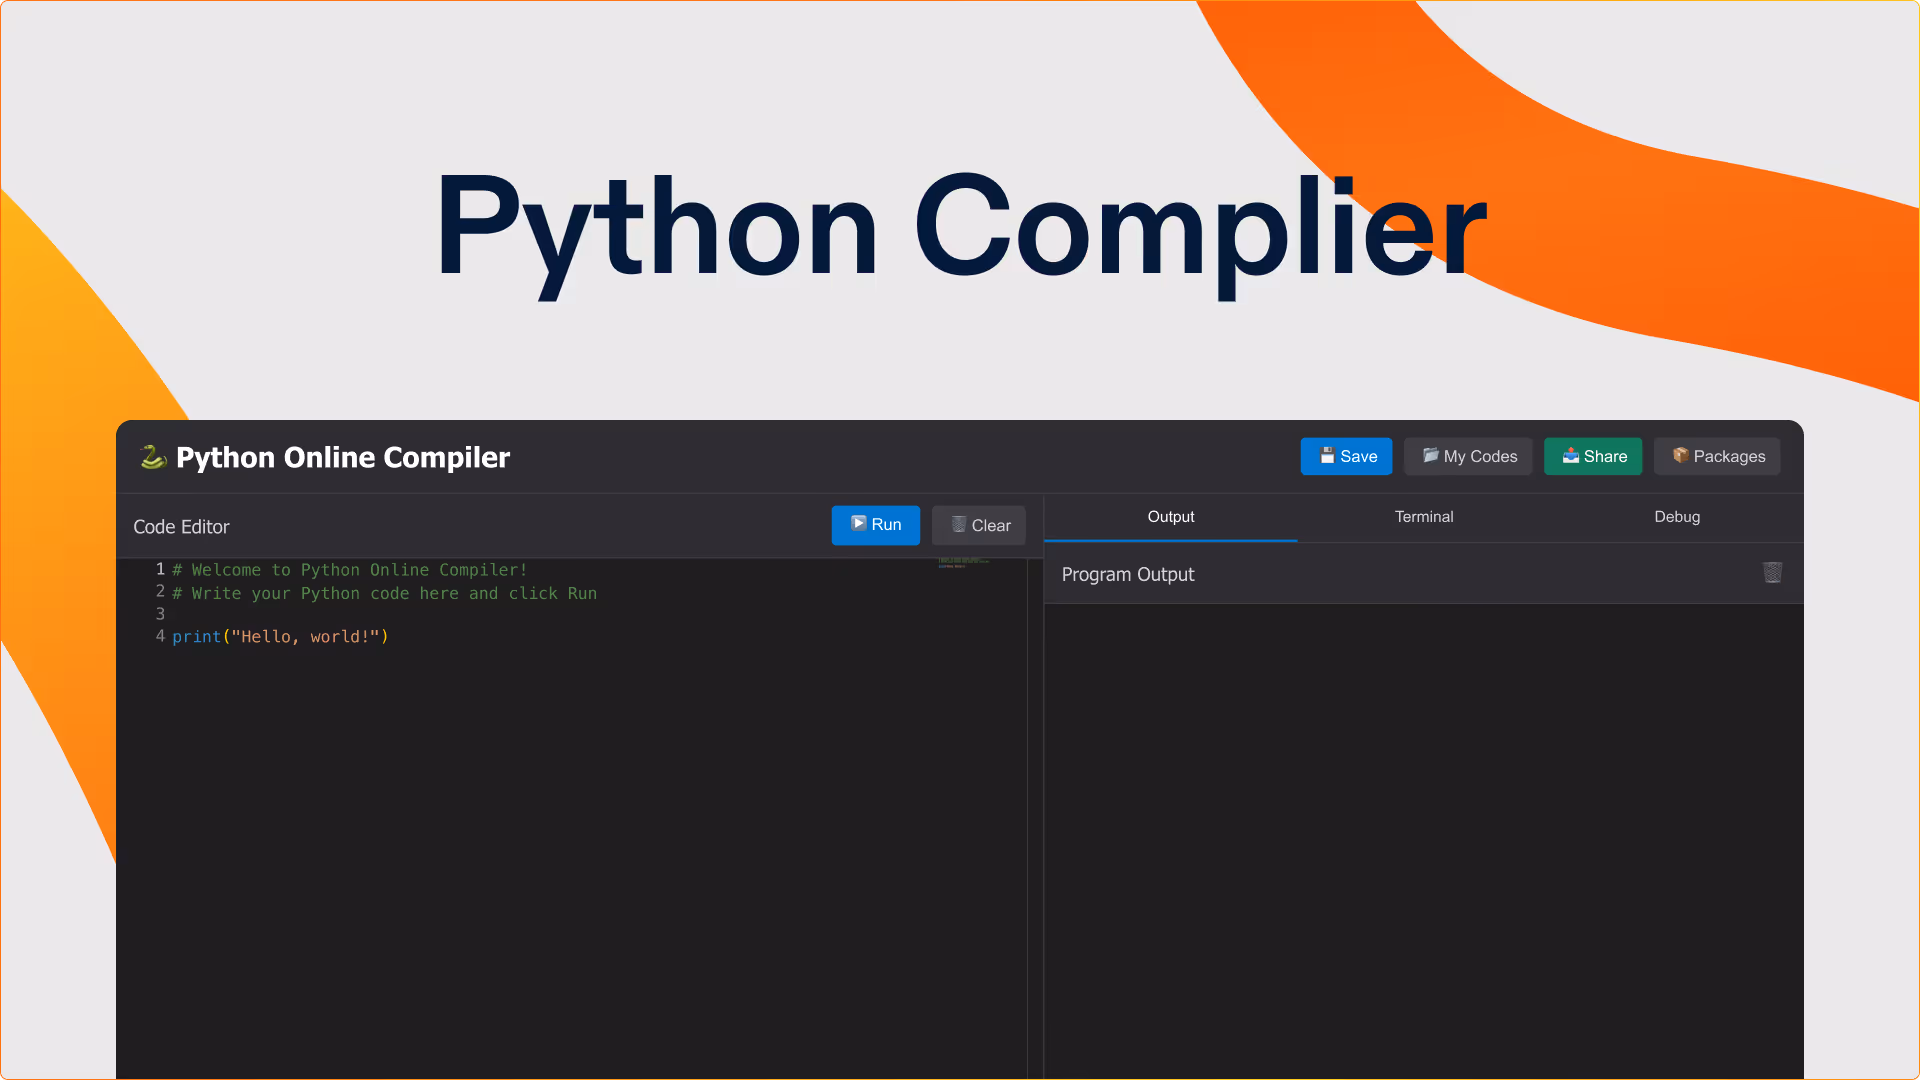The image size is (1920, 1080).
Task: Switch to the Debug tab
Action: coord(1677,517)
